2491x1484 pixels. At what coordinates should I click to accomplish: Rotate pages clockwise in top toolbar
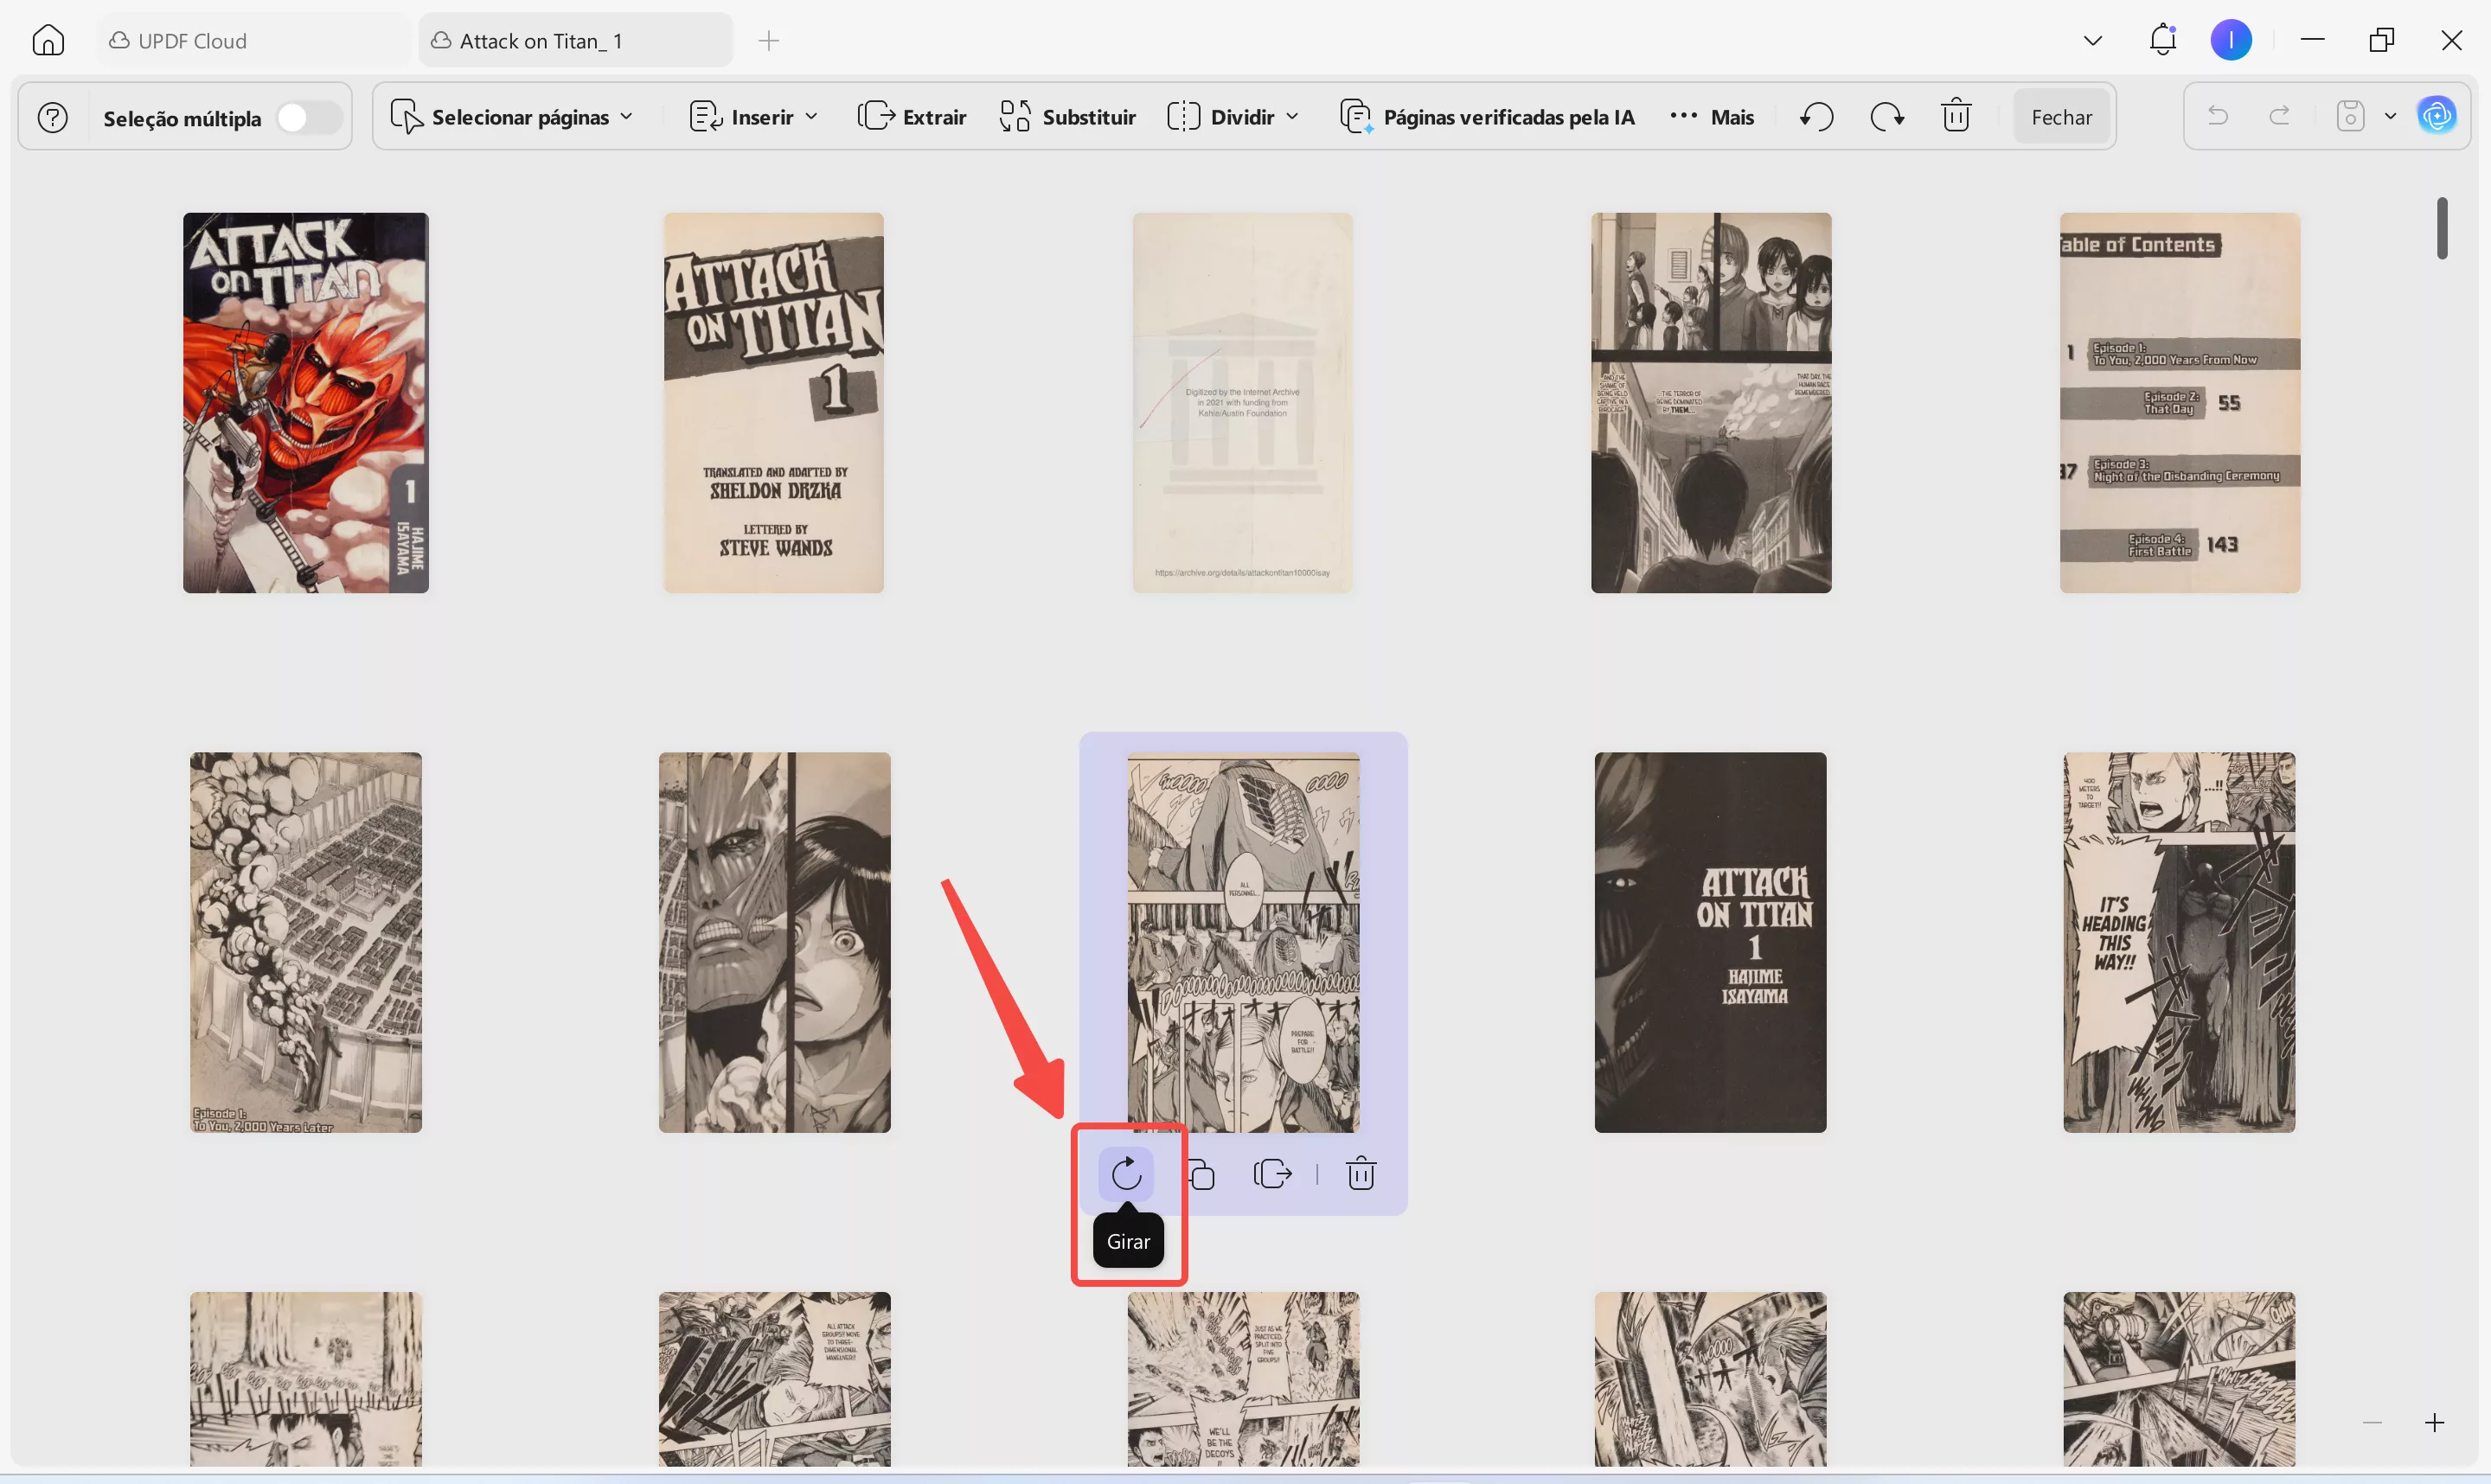[x=1886, y=117]
